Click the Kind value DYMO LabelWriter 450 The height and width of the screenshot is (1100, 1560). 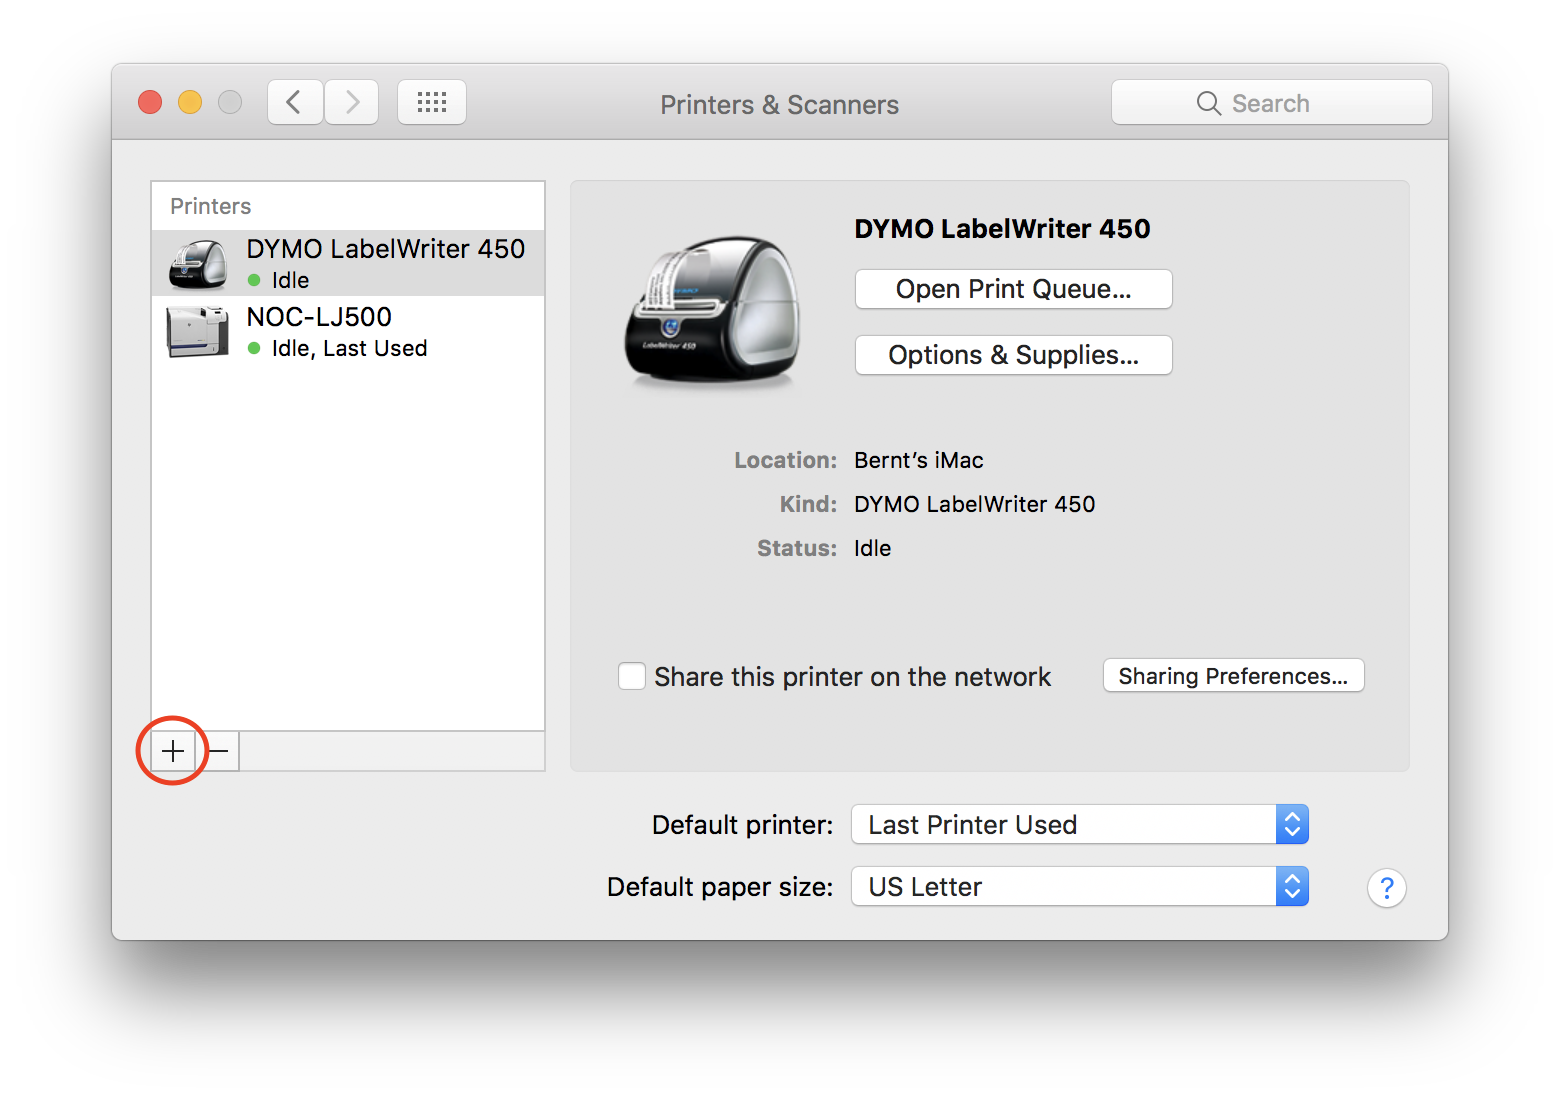(x=975, y=504)
